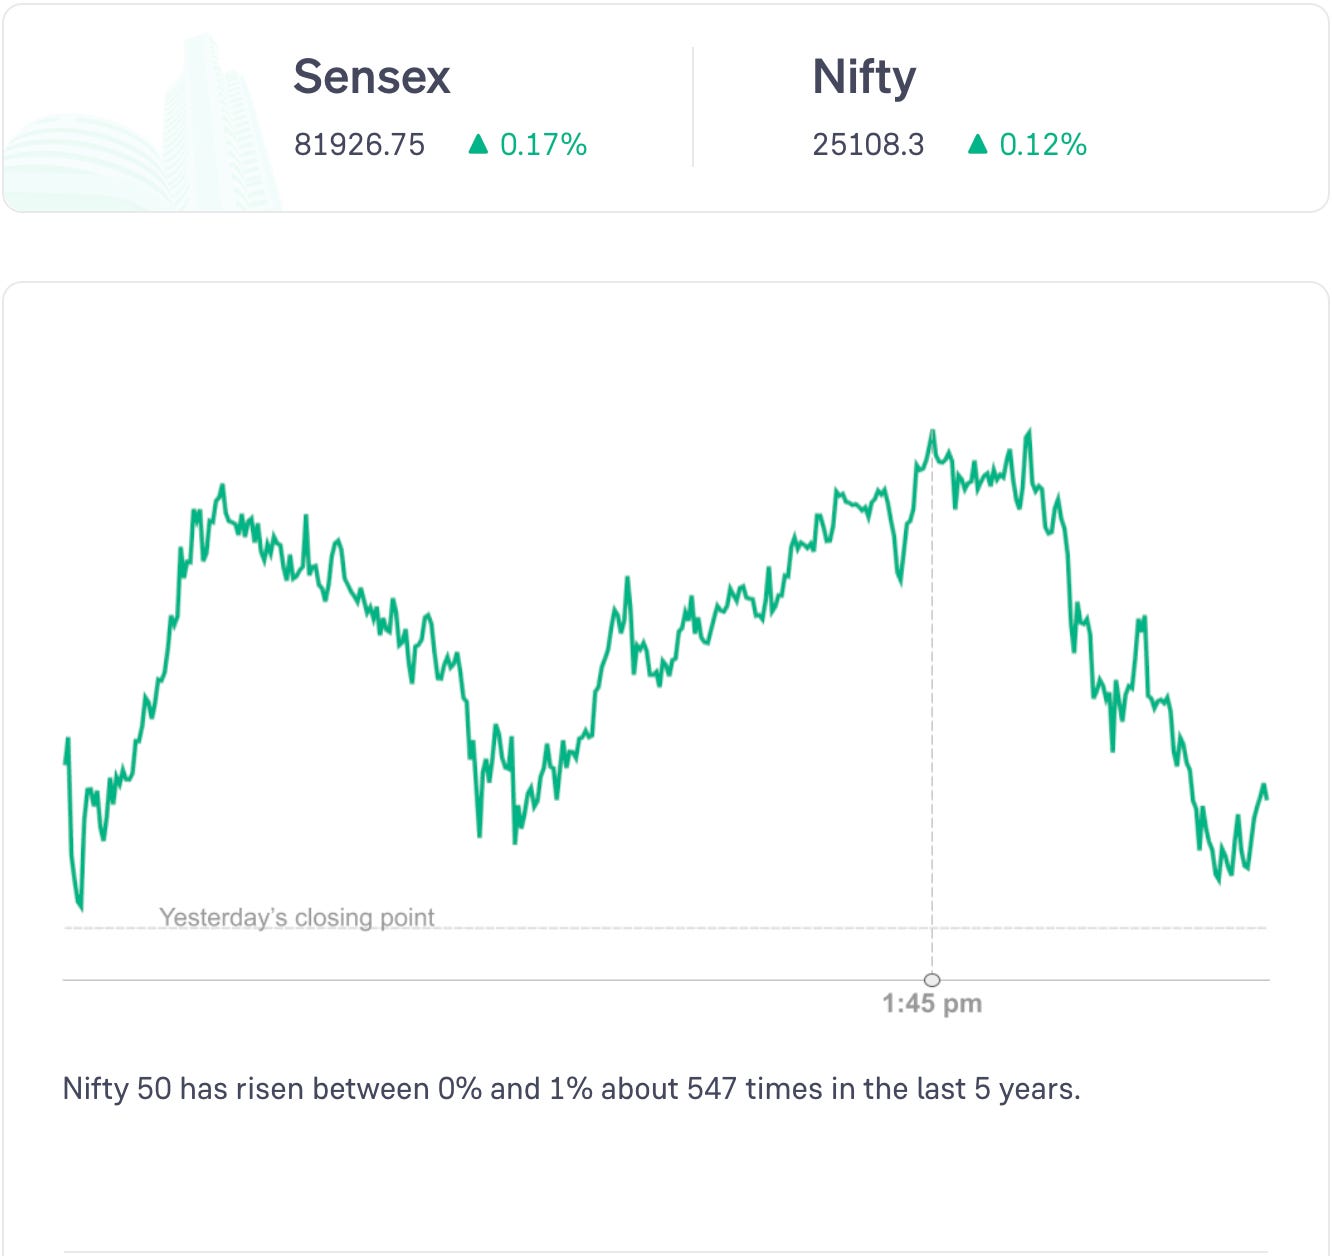Click the right end of the green chart line
The image size is (1332, 1256).
[1266, 797]
